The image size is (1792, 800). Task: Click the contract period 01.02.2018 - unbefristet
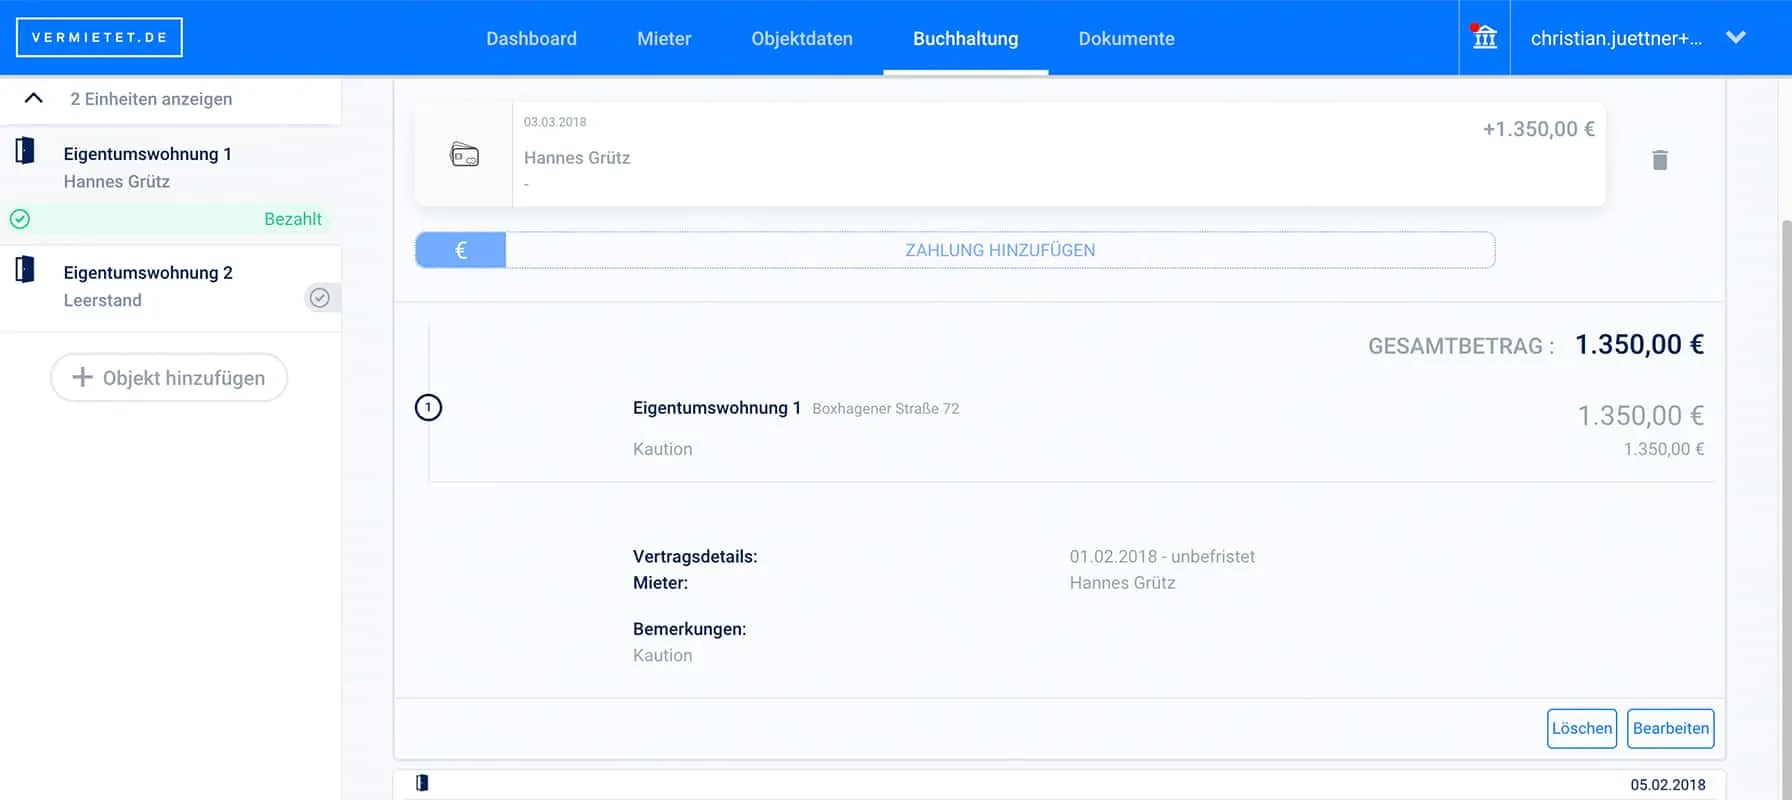click(x=1162, y=556)
